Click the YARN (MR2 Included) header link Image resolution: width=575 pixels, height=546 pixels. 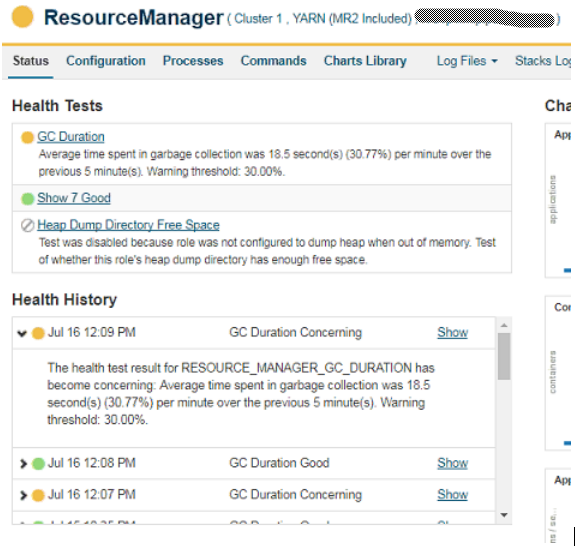pos(352,19)
